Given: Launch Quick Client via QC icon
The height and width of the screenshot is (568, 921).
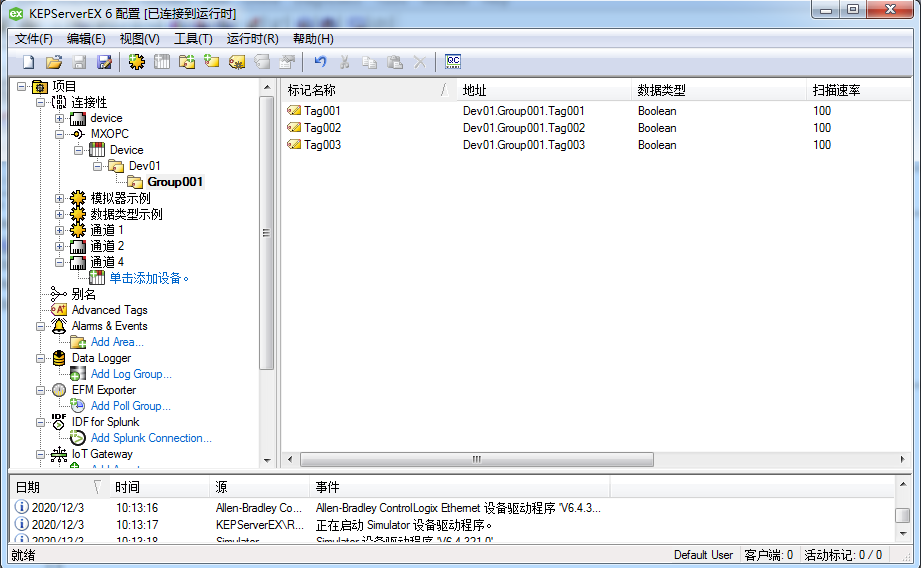Looking at the screenshot, I should coord(453,62).
